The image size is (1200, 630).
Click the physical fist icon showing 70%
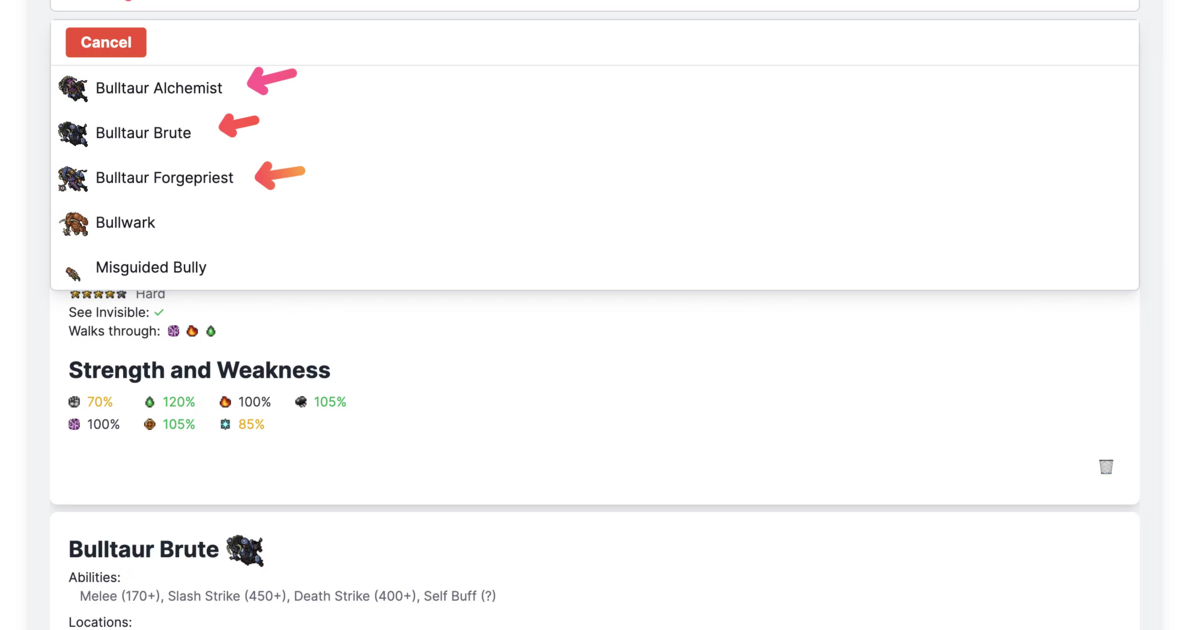click(74, 402)
